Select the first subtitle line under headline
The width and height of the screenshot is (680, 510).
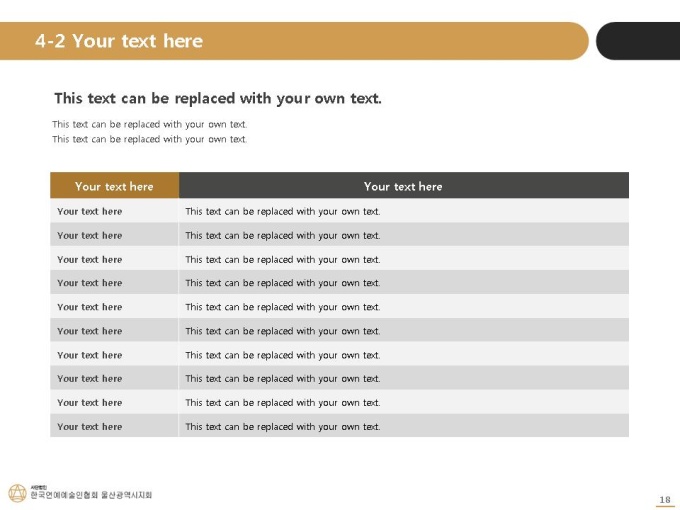(x=150, y=124)
